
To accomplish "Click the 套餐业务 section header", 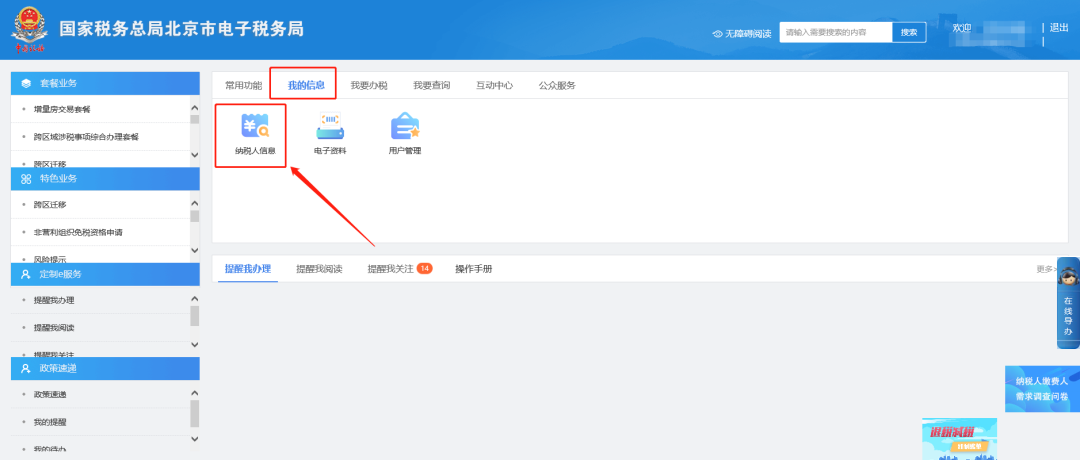I will tap(105, 83).
